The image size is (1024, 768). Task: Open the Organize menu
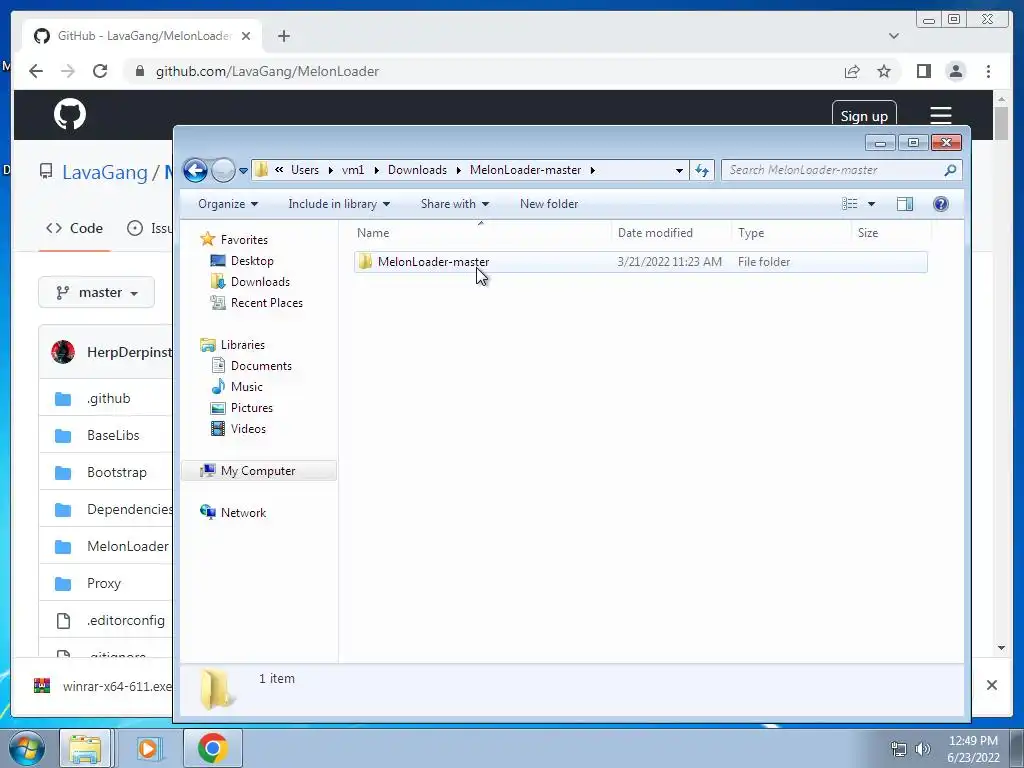pyautogui.click(x=228, y=204)
